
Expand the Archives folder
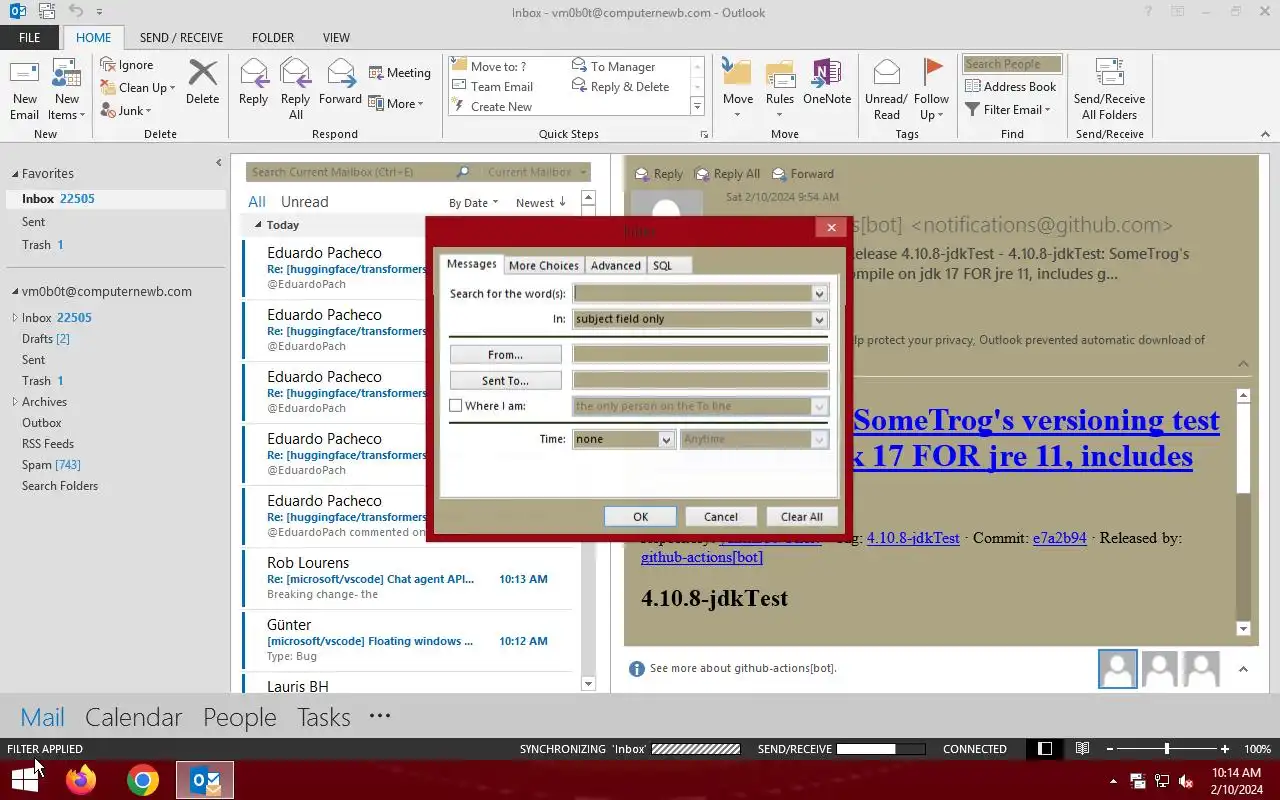click(15, 402)
